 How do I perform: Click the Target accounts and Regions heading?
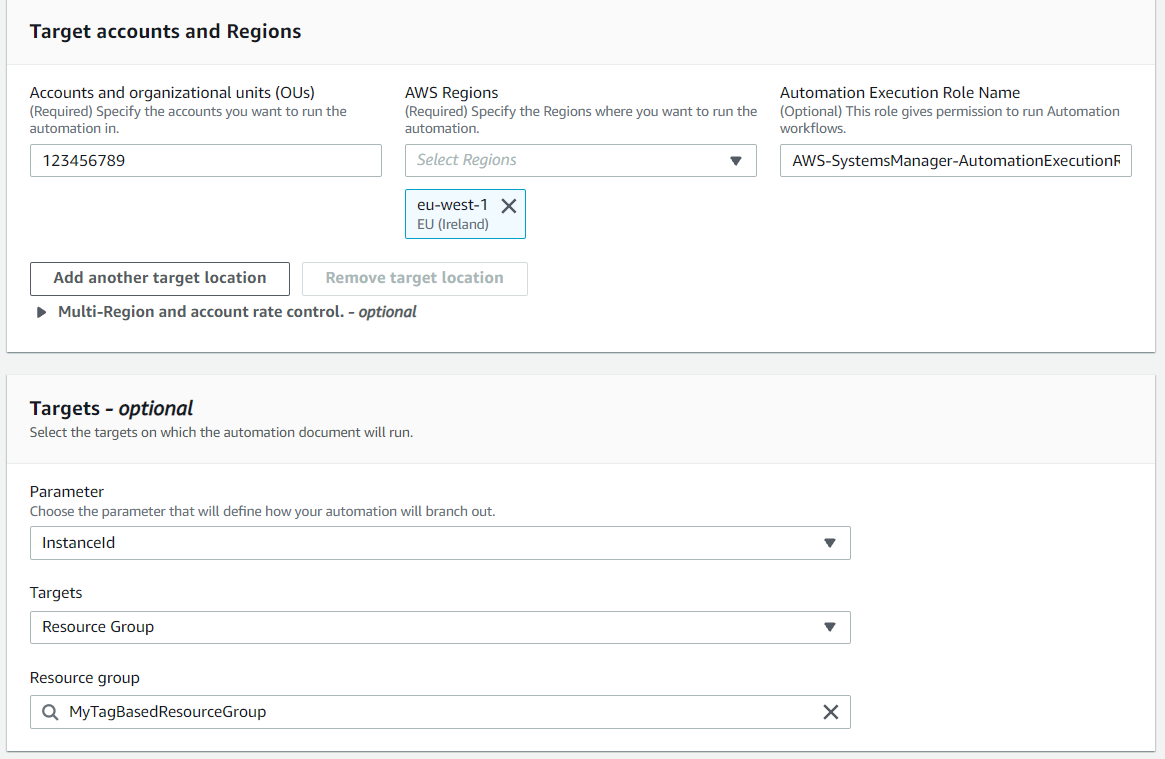[x=165, y=31]
